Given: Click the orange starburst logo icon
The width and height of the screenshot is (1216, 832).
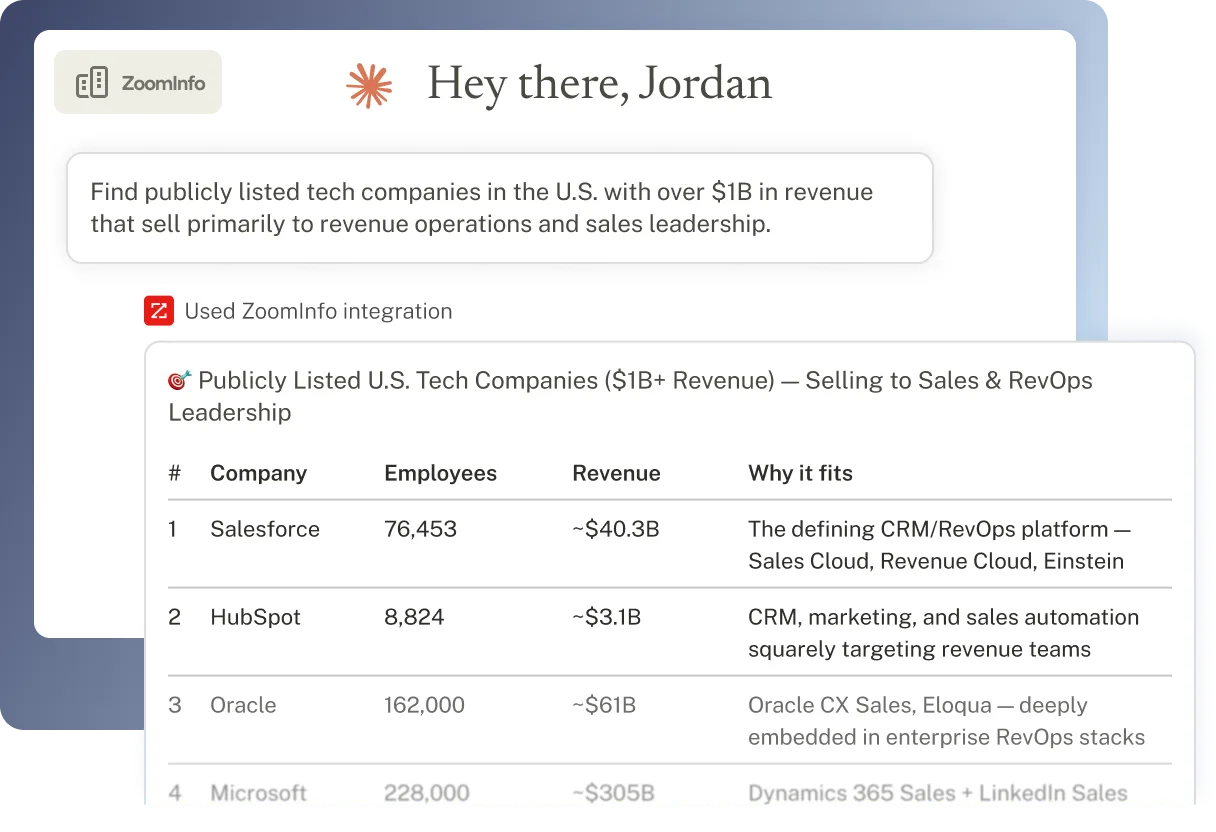Looking at the screenshot, I should pos(369,85).
